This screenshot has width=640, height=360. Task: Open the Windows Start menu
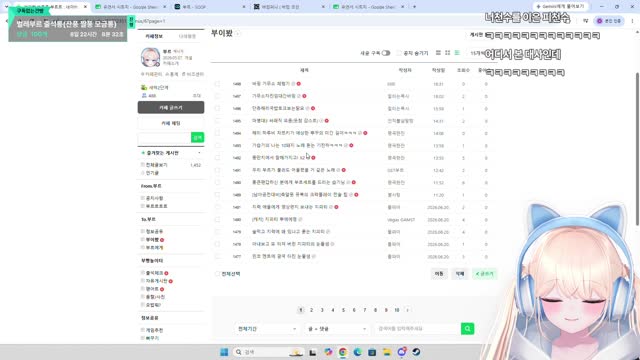click(x=224, y=352)
